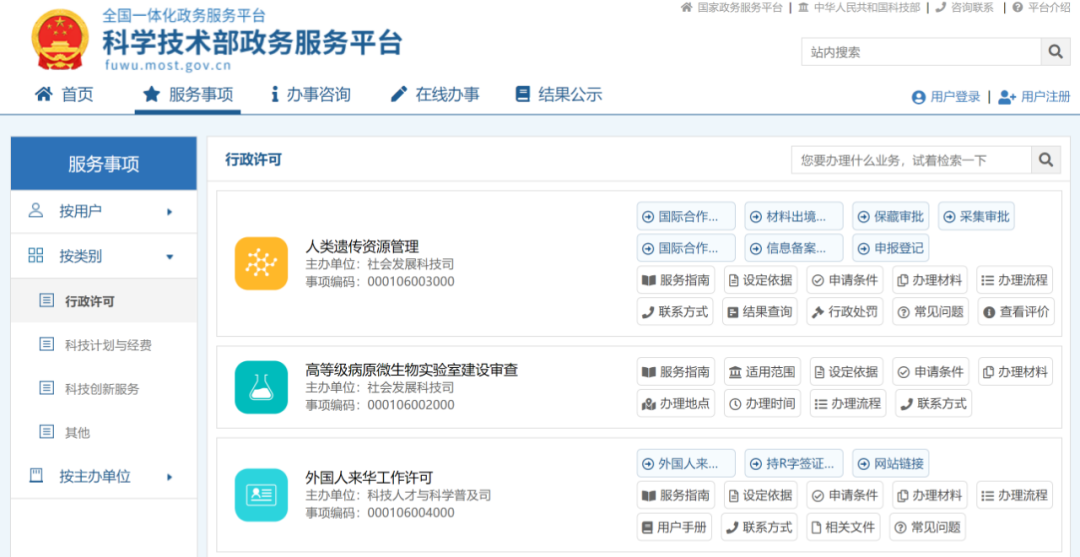The width and height of the screenshot is (1080, 557).
Task: Switch to the 办事咨询 navigation tab
Action: click(x=311, y=95)
